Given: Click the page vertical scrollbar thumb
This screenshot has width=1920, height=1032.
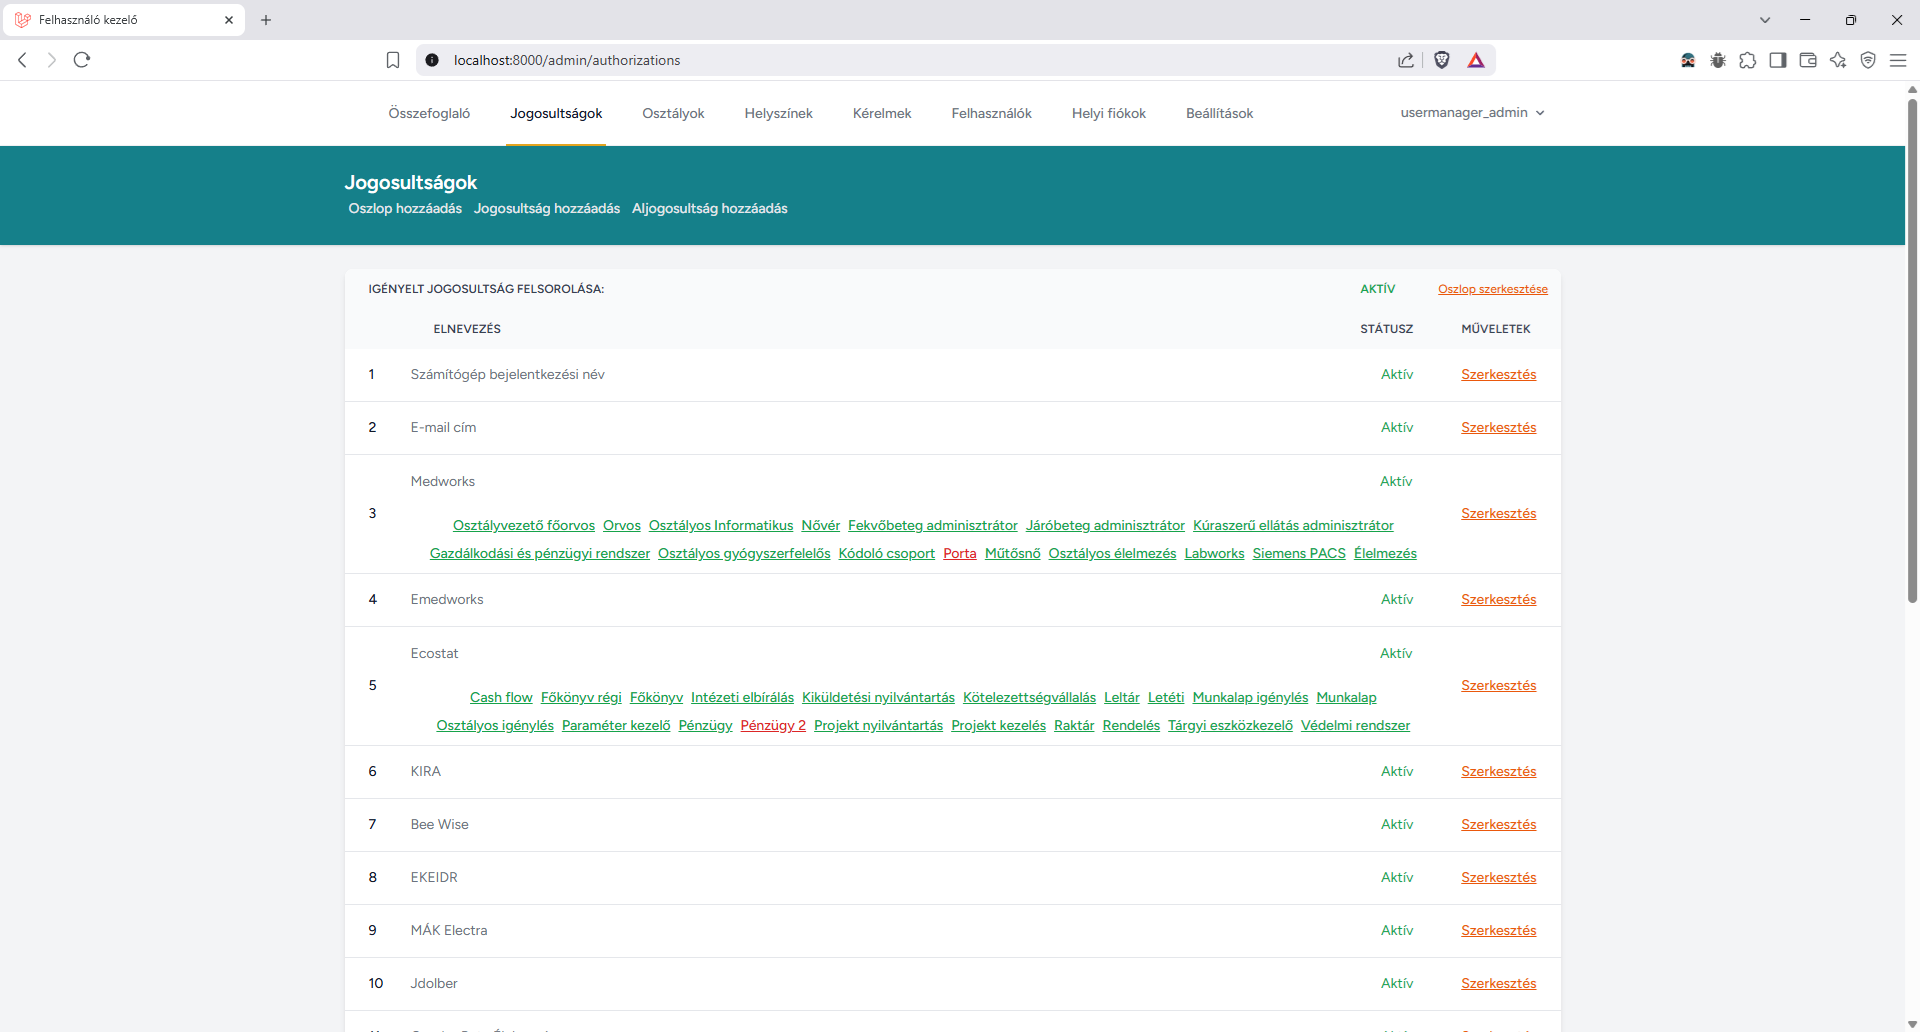Looking at the screenshot, I should coord(1912,350).
